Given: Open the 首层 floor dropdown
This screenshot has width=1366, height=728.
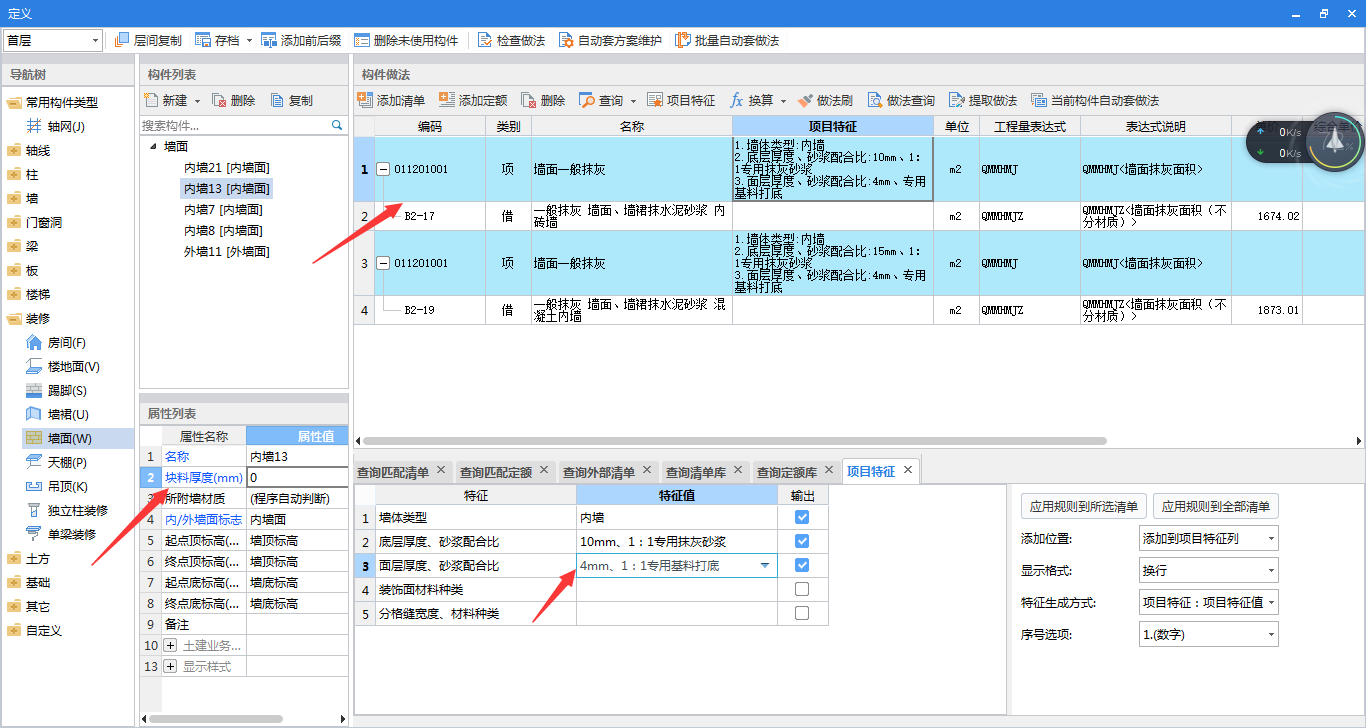Looking at the screenshot, I should [x=96, y=40].
